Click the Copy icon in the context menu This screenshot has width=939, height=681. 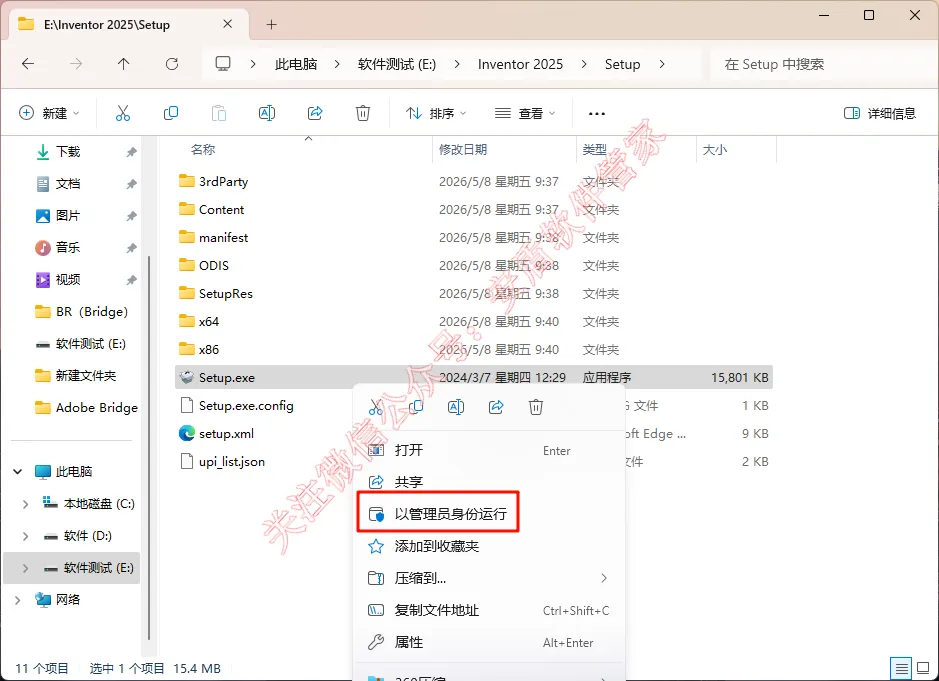tap(416, 407)
